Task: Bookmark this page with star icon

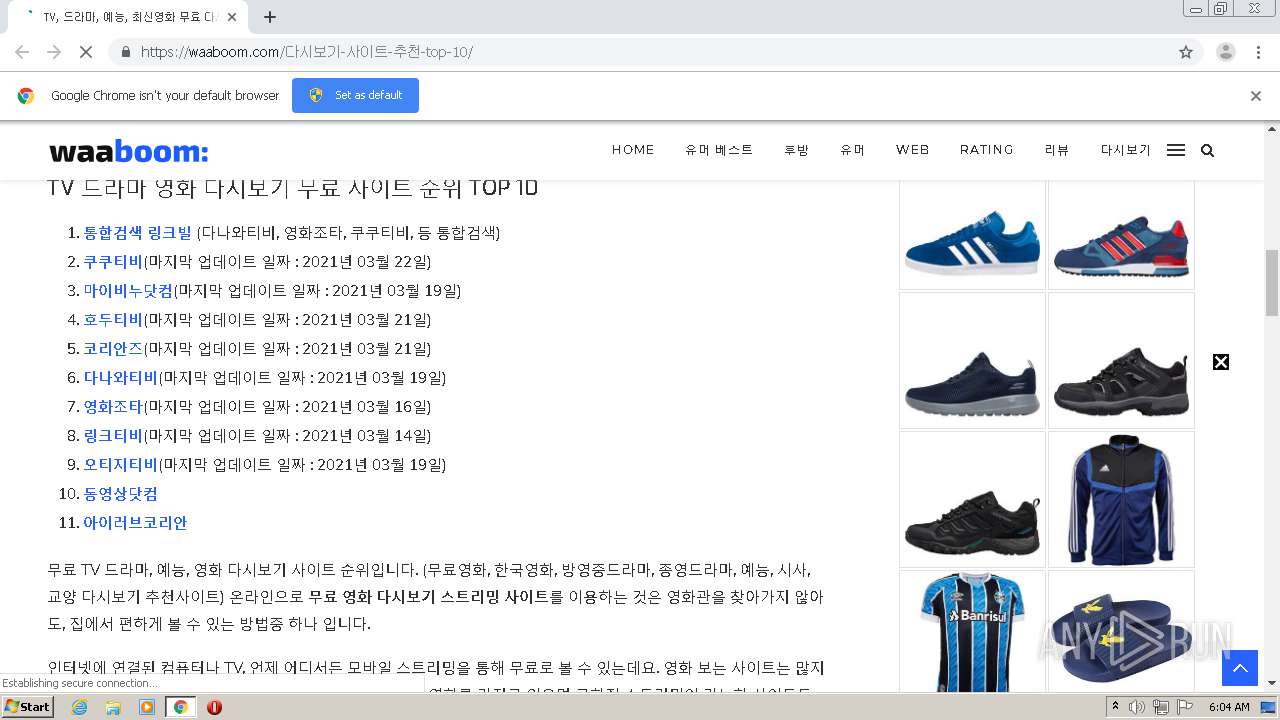Action: [x=1186, y=52]
